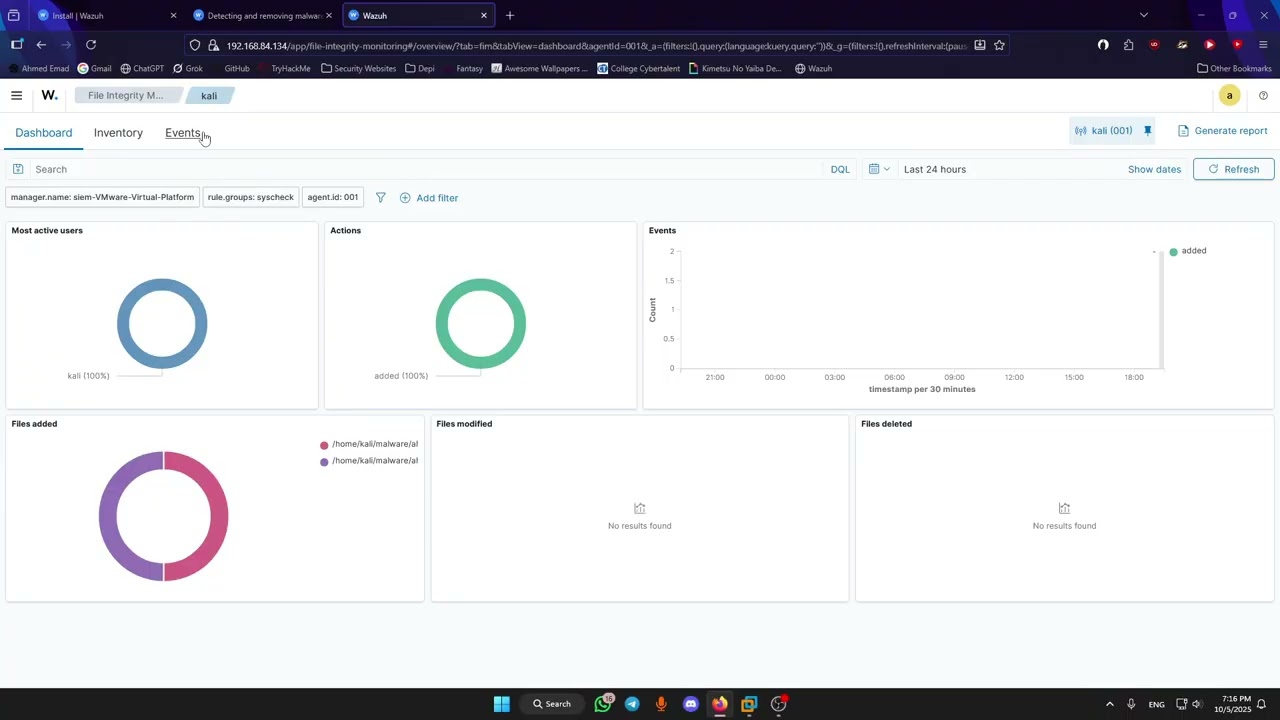Click the manager.name filter pill
This screenshot has height=720, width=1280.
point(102,197)
